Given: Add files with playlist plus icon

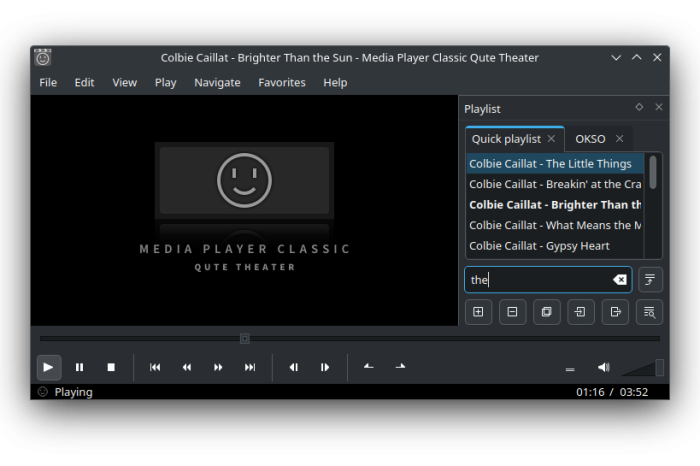Looking at the screenshot, I should click(x=478, y=312).
